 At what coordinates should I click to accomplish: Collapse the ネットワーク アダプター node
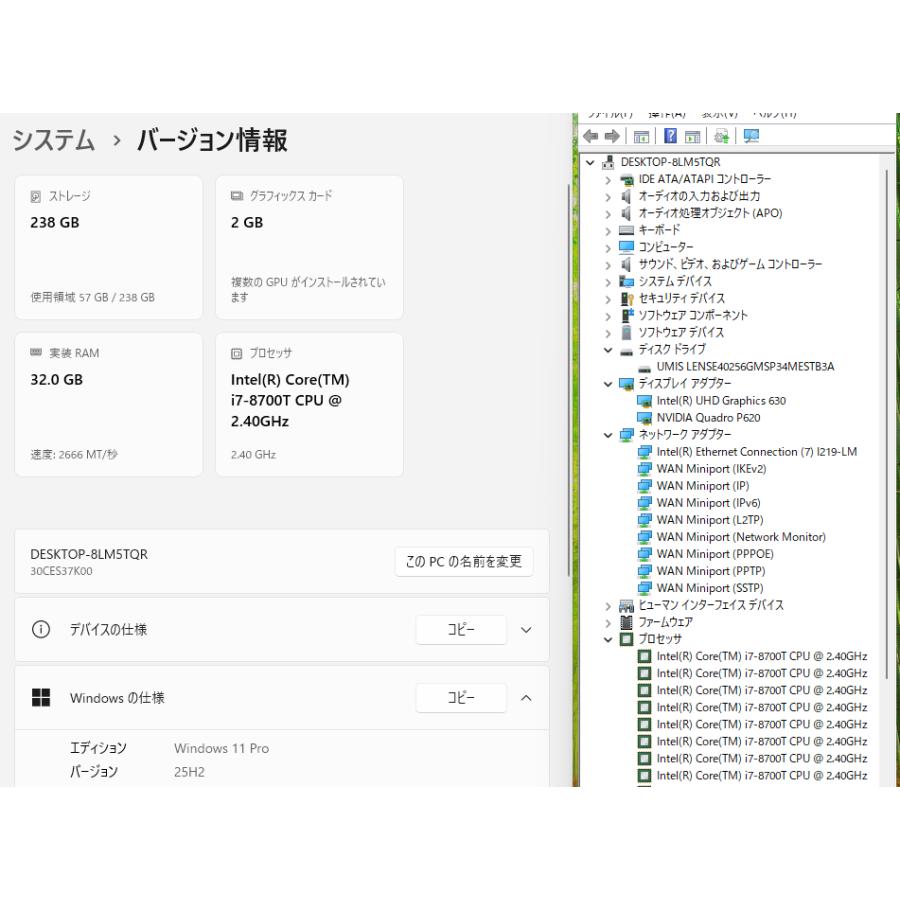[x=608, y=435]
